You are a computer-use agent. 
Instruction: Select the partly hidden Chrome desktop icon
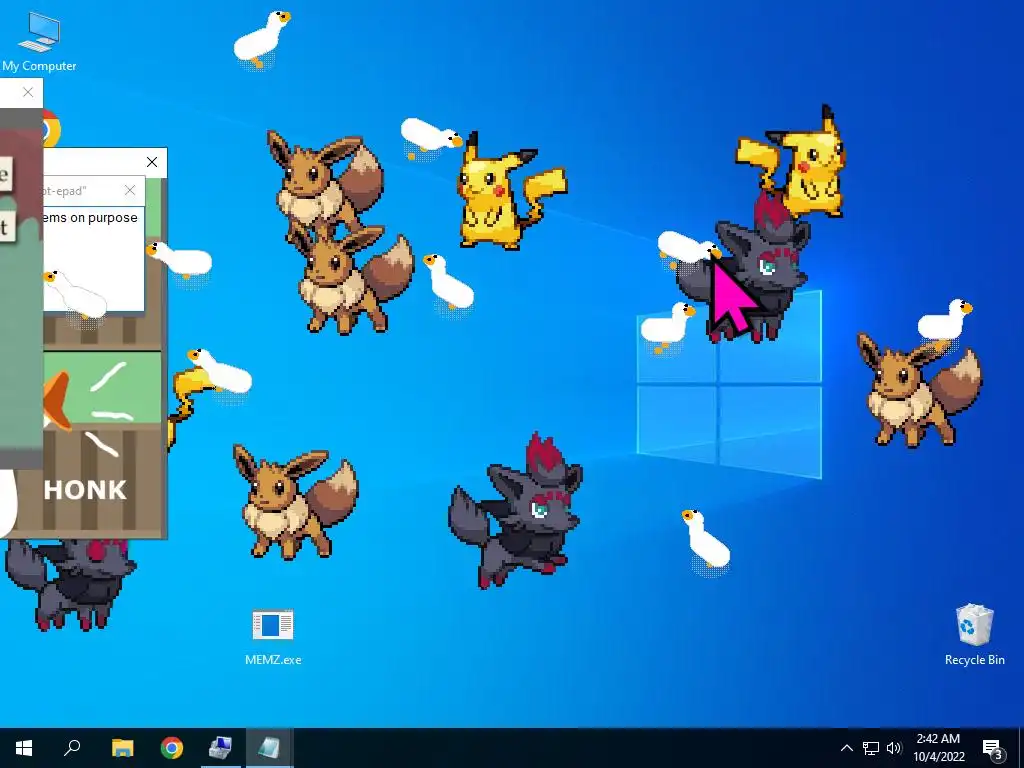[52, 129]
